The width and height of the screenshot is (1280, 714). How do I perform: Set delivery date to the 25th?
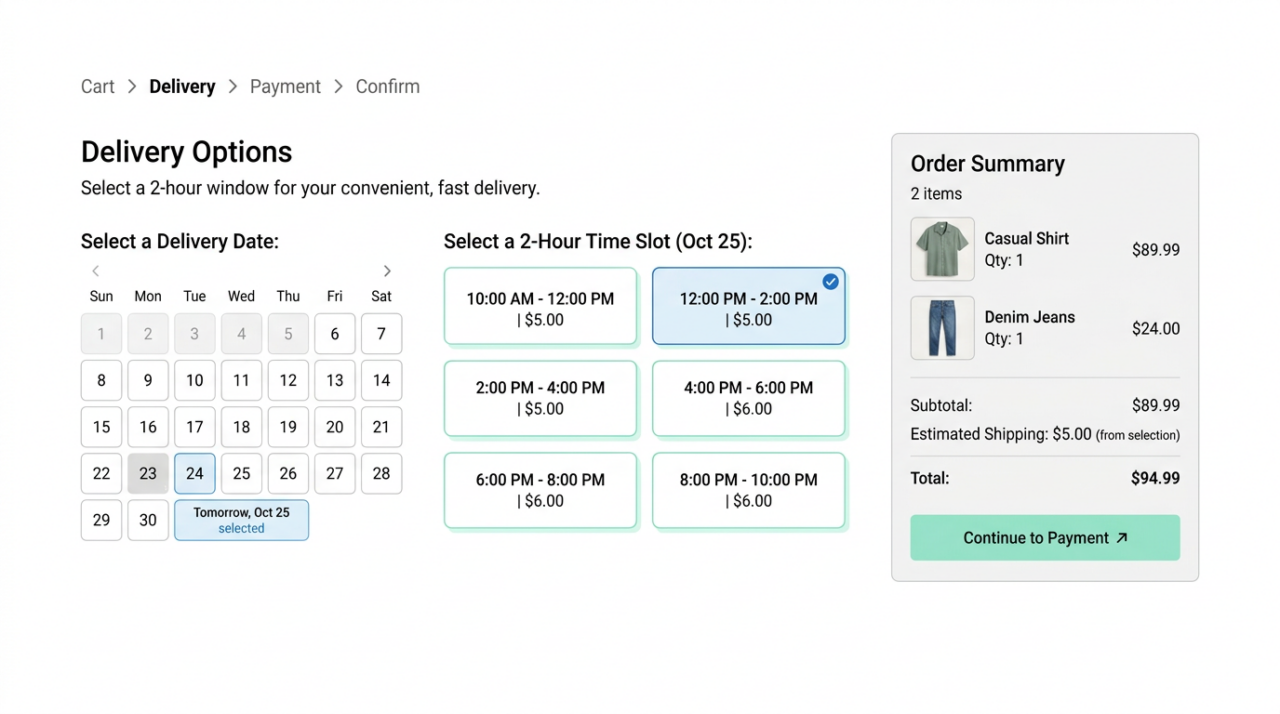[241, 473]
